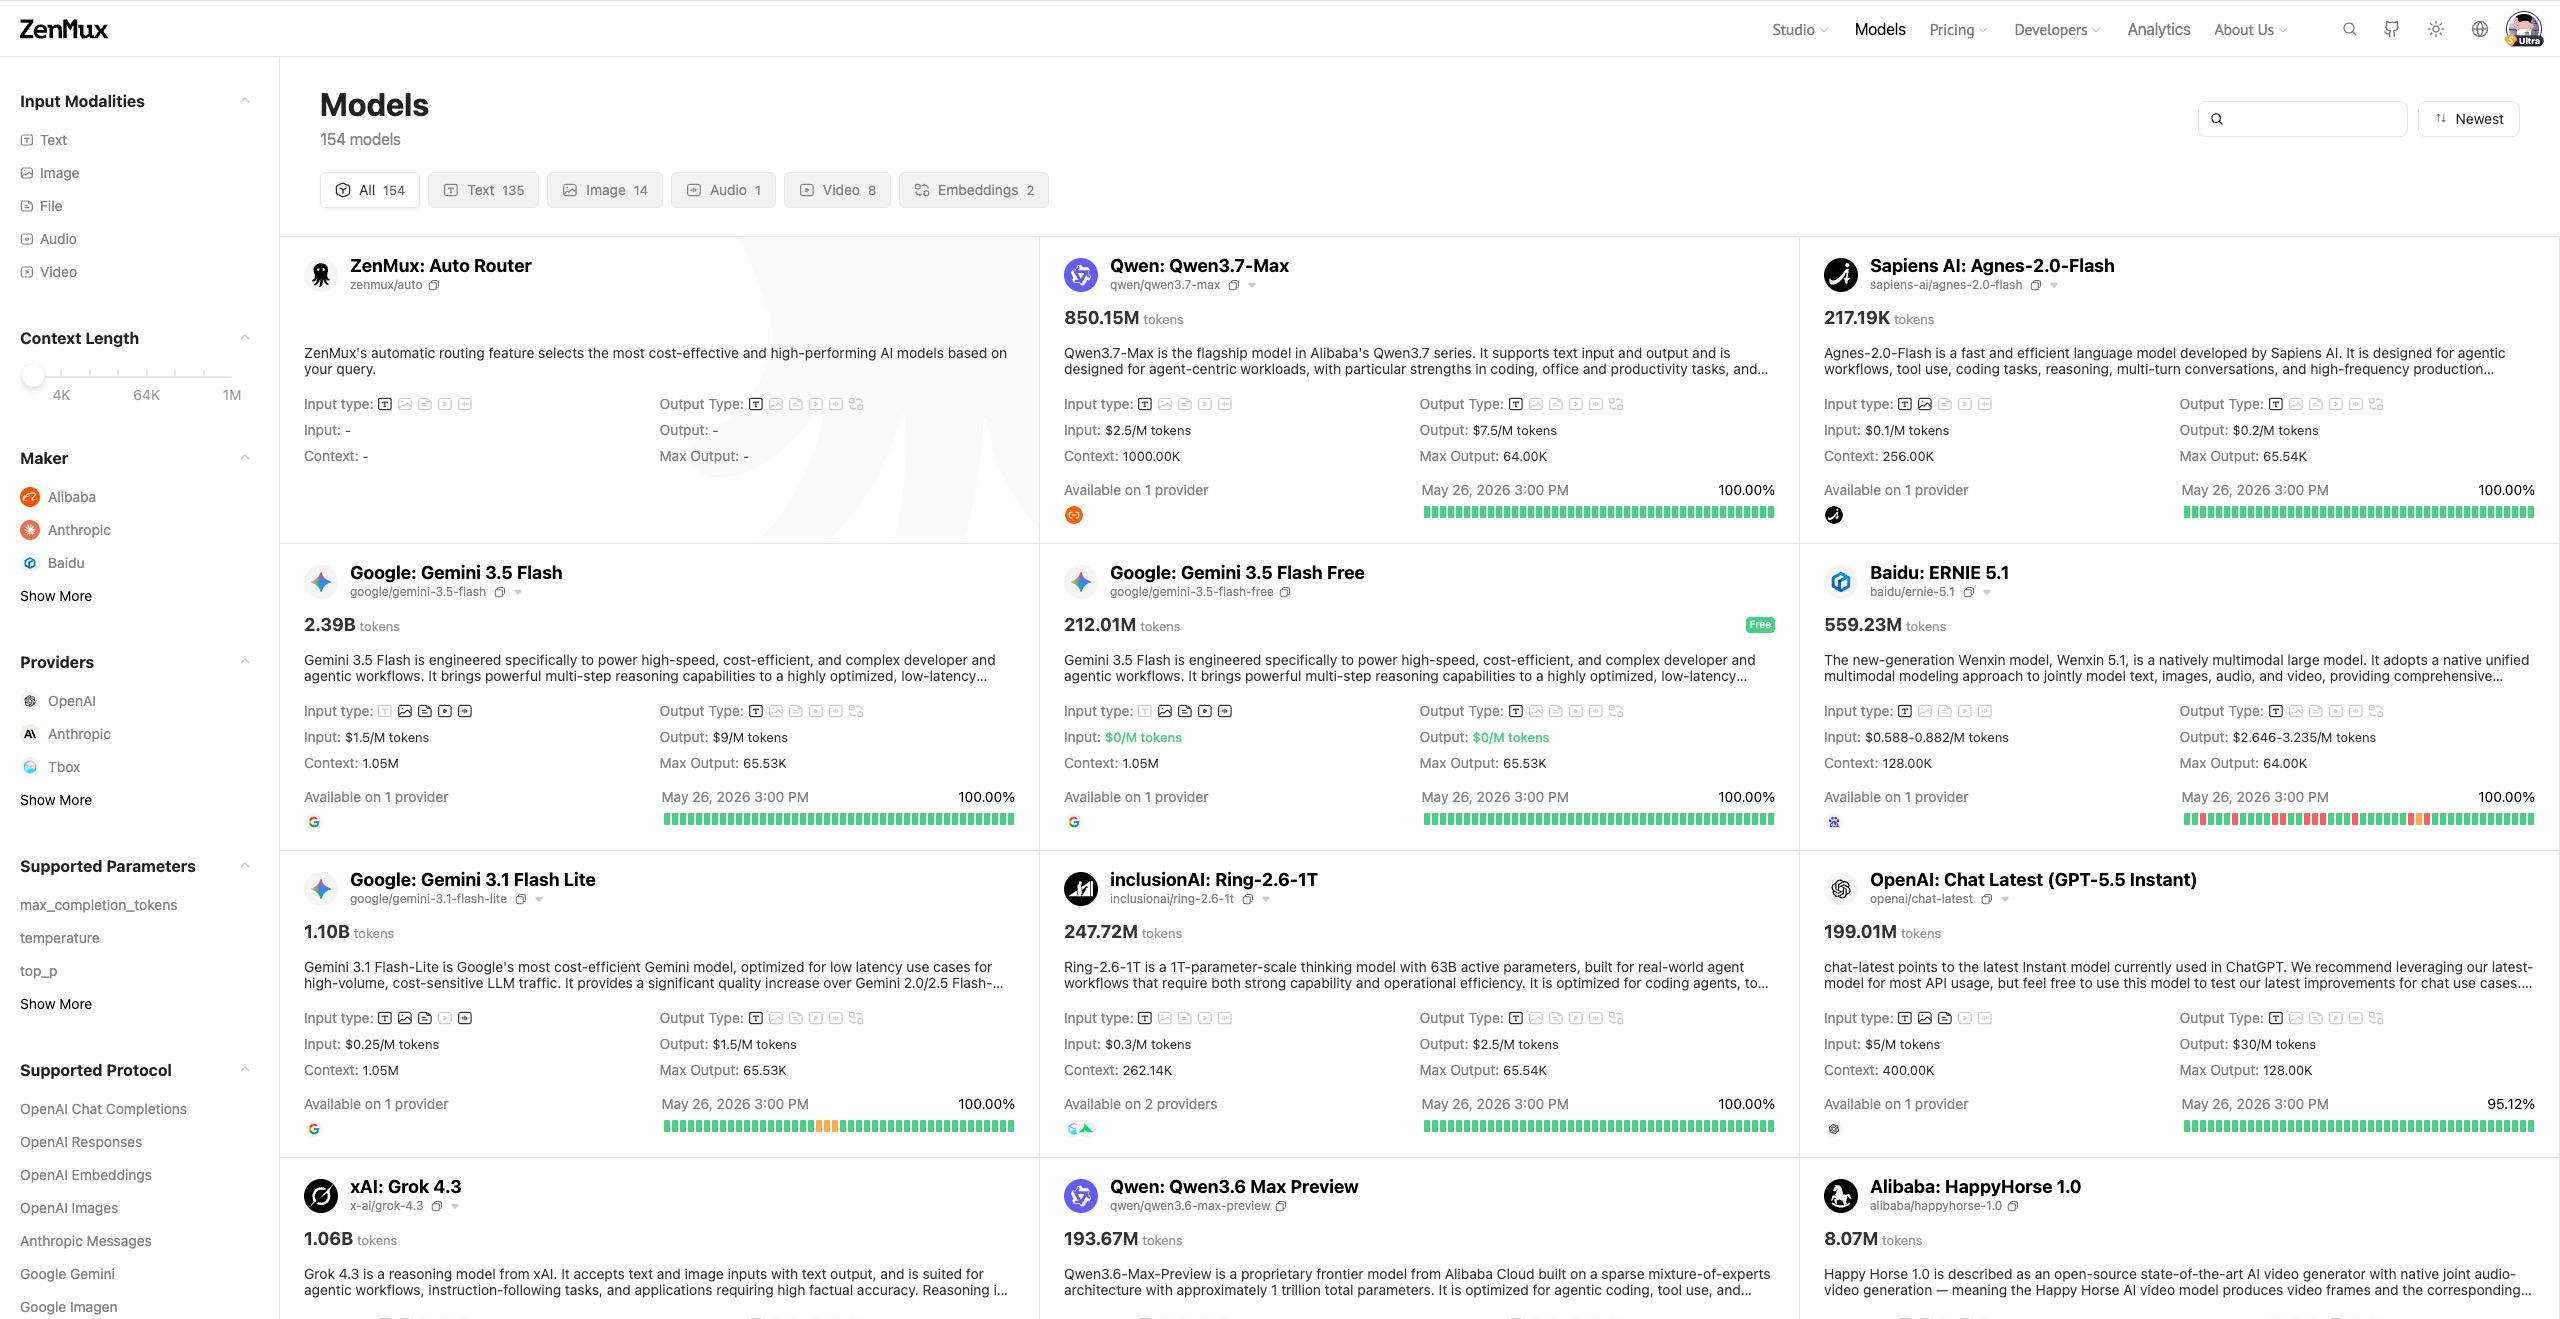Open the search icon in the top navigation
The image size is (2560, 1319).
tap(2350, 29)
